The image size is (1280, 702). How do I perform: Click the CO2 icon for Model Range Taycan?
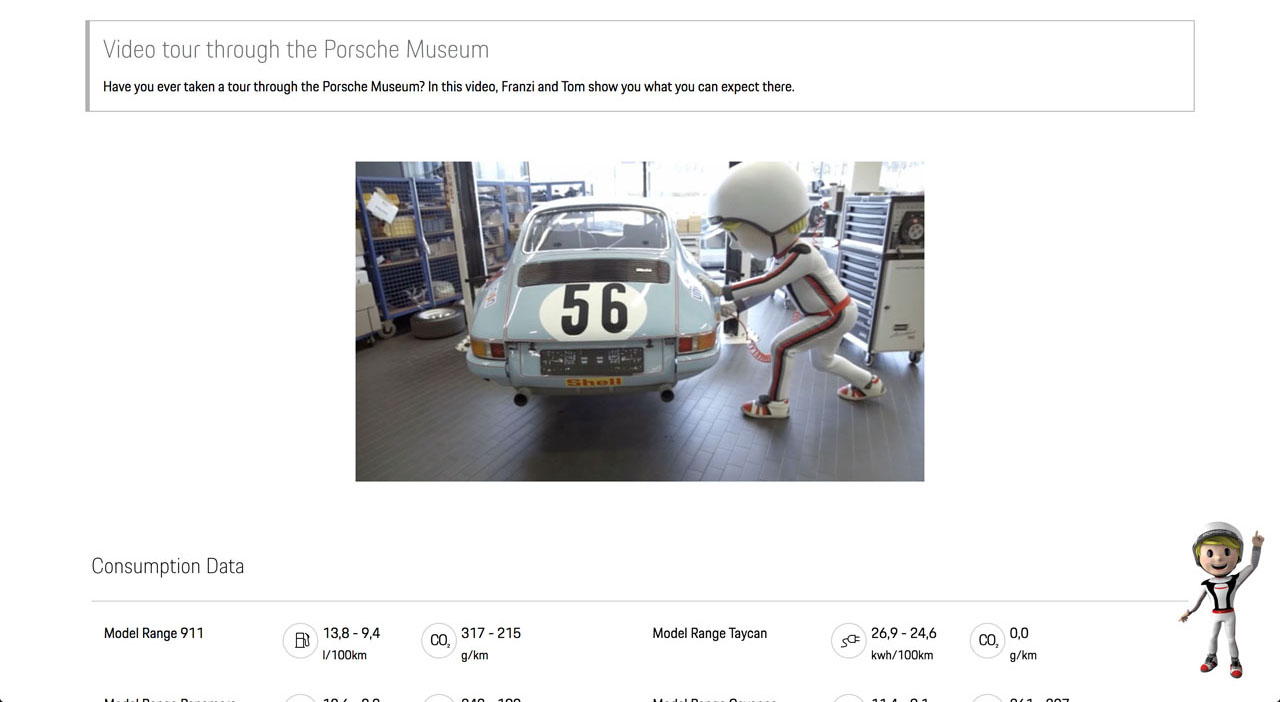point(987,641)
